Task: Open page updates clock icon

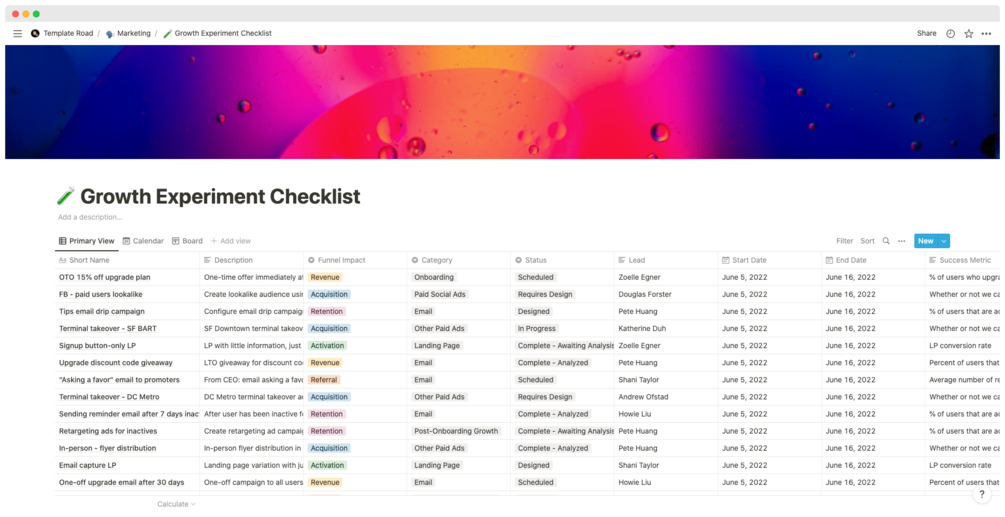Action: (951, 33)
